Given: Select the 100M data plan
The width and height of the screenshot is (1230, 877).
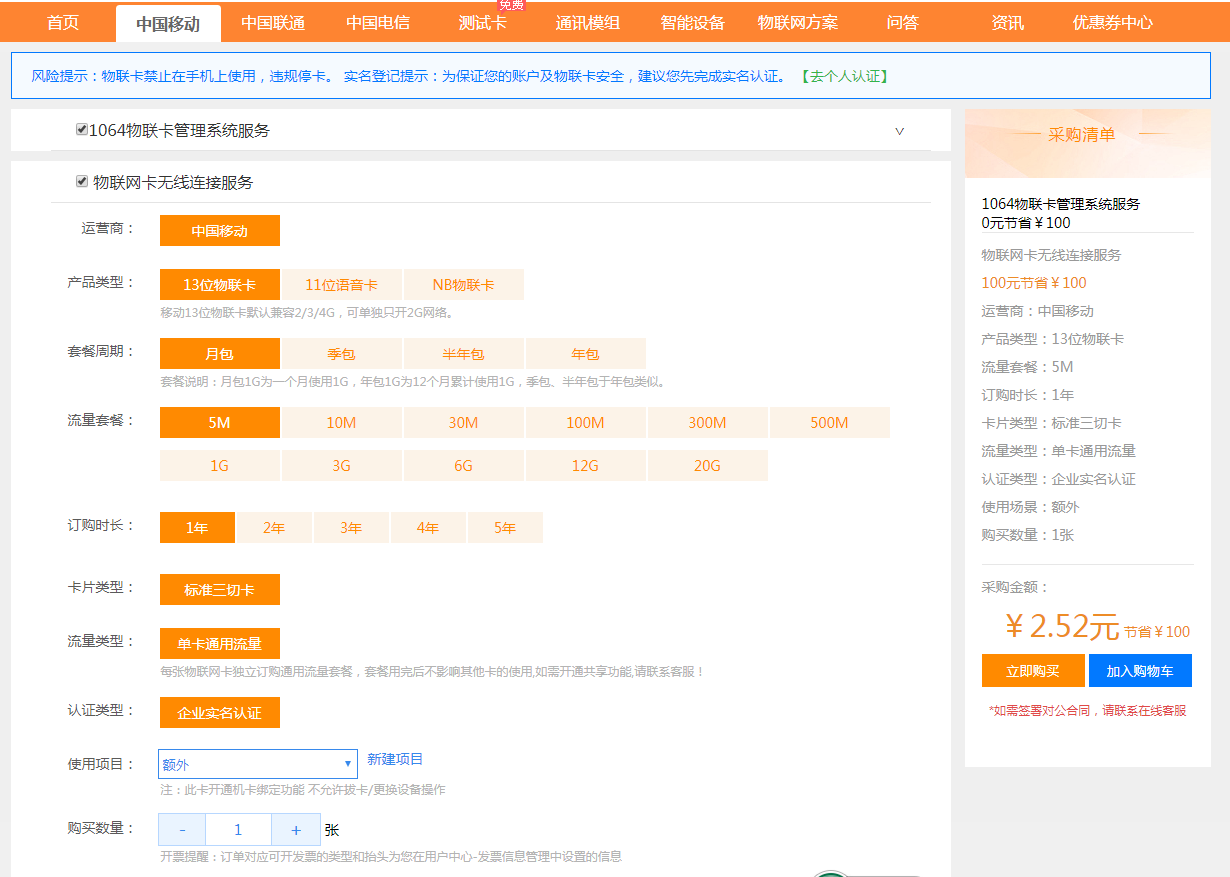Looking at the screenshot, I should [585, 423].
